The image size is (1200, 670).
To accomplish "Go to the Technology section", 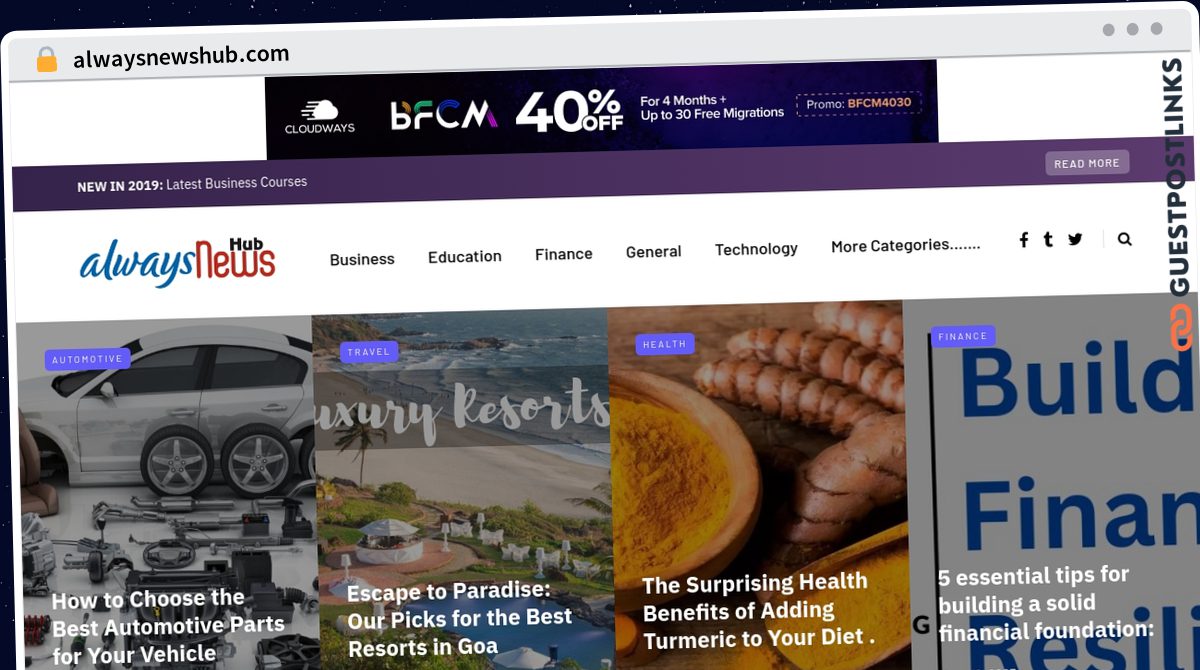I will coord(756,249).
